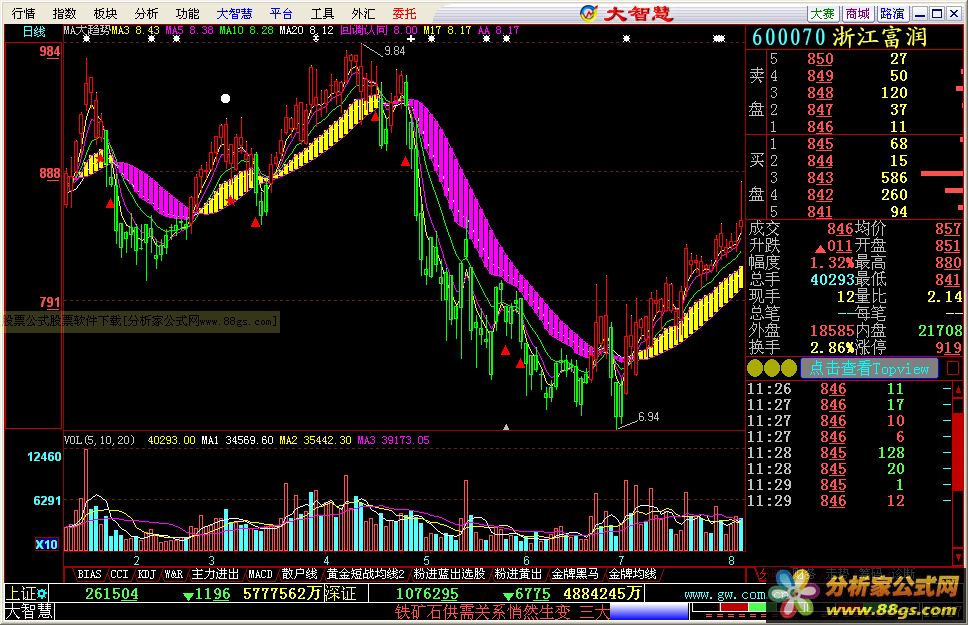The height and width of the screenshot is (625, 968).
Task: Click the 11:29 trade row with volume 12
Action: 849,501
